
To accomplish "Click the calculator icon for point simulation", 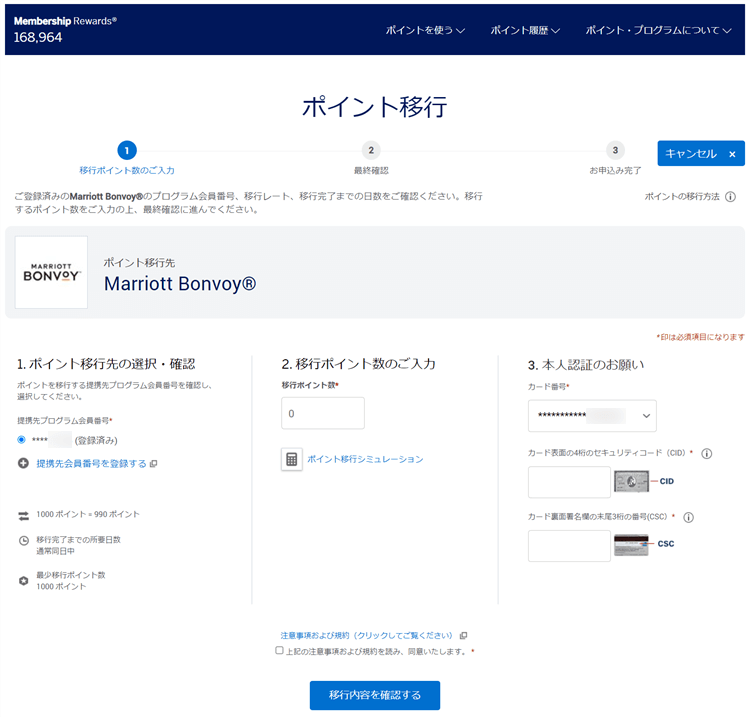I will [292, 459].
